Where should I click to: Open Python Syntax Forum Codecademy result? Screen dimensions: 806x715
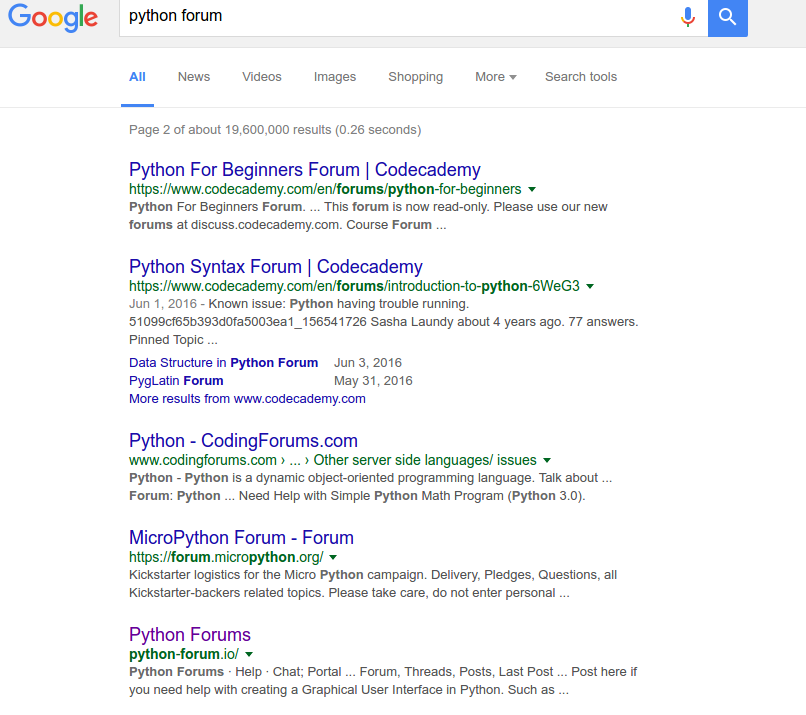276,267
